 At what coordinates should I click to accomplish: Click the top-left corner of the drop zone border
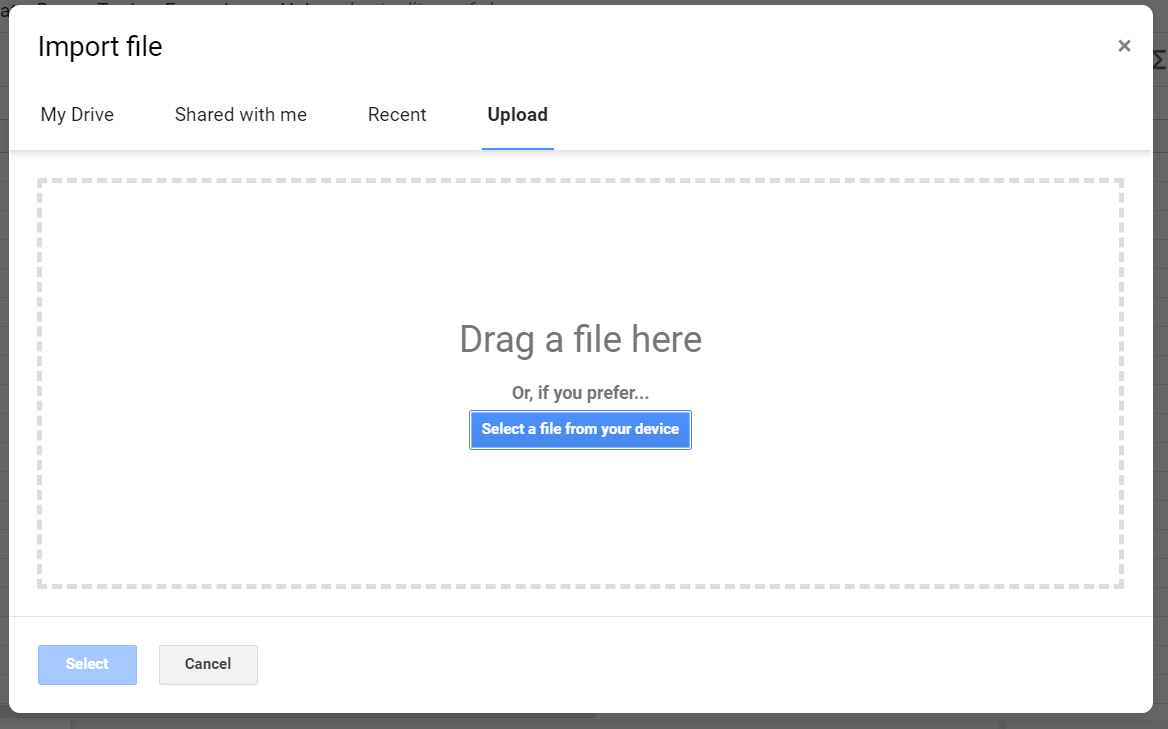coord(40,181)
